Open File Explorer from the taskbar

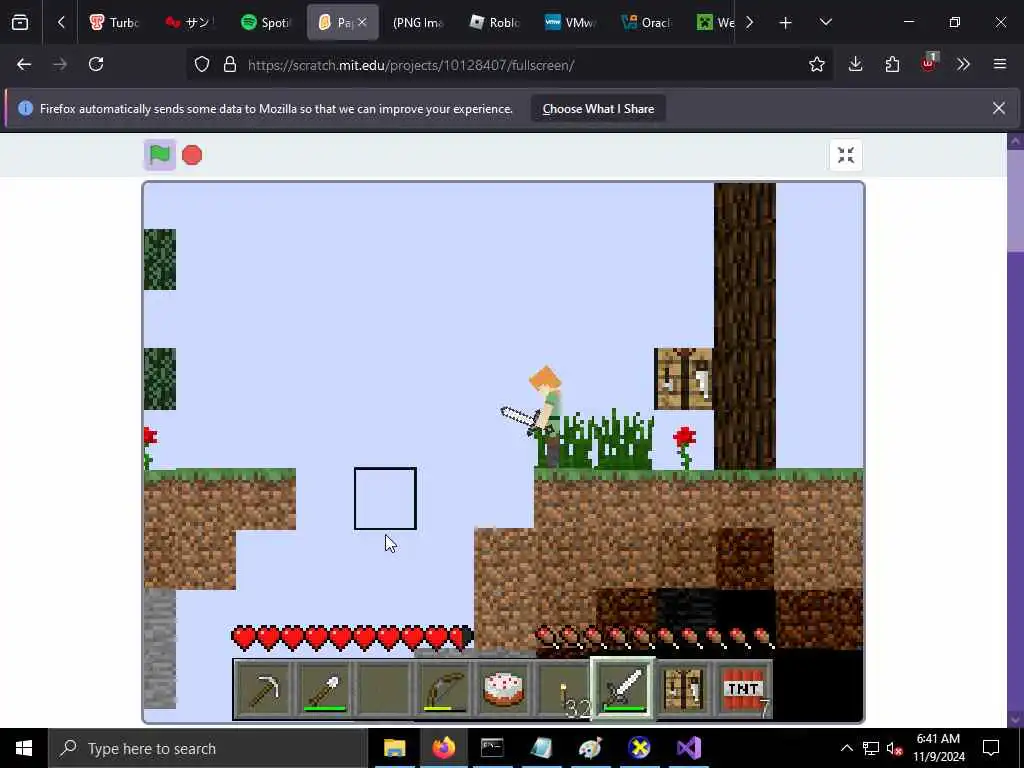(394, 748)
